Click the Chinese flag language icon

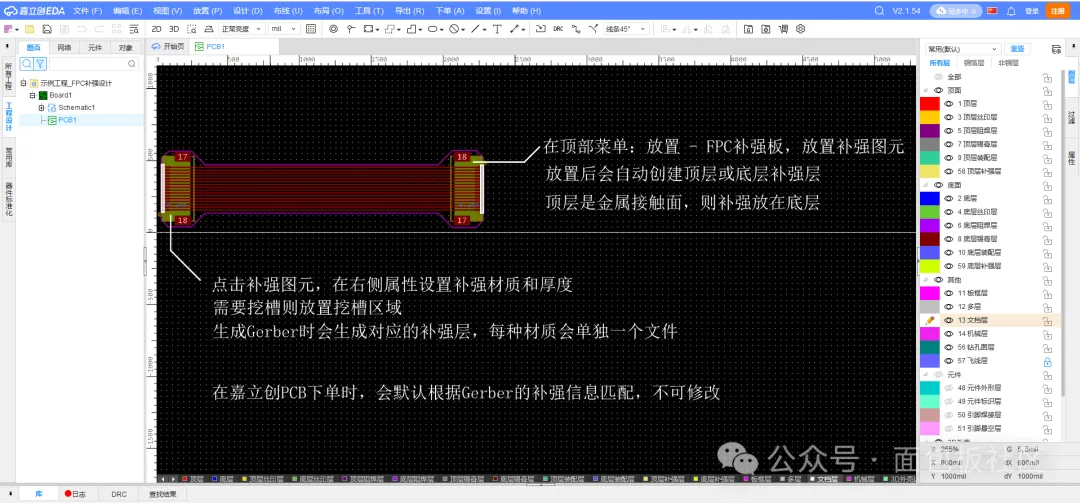[x=993, y=11]
